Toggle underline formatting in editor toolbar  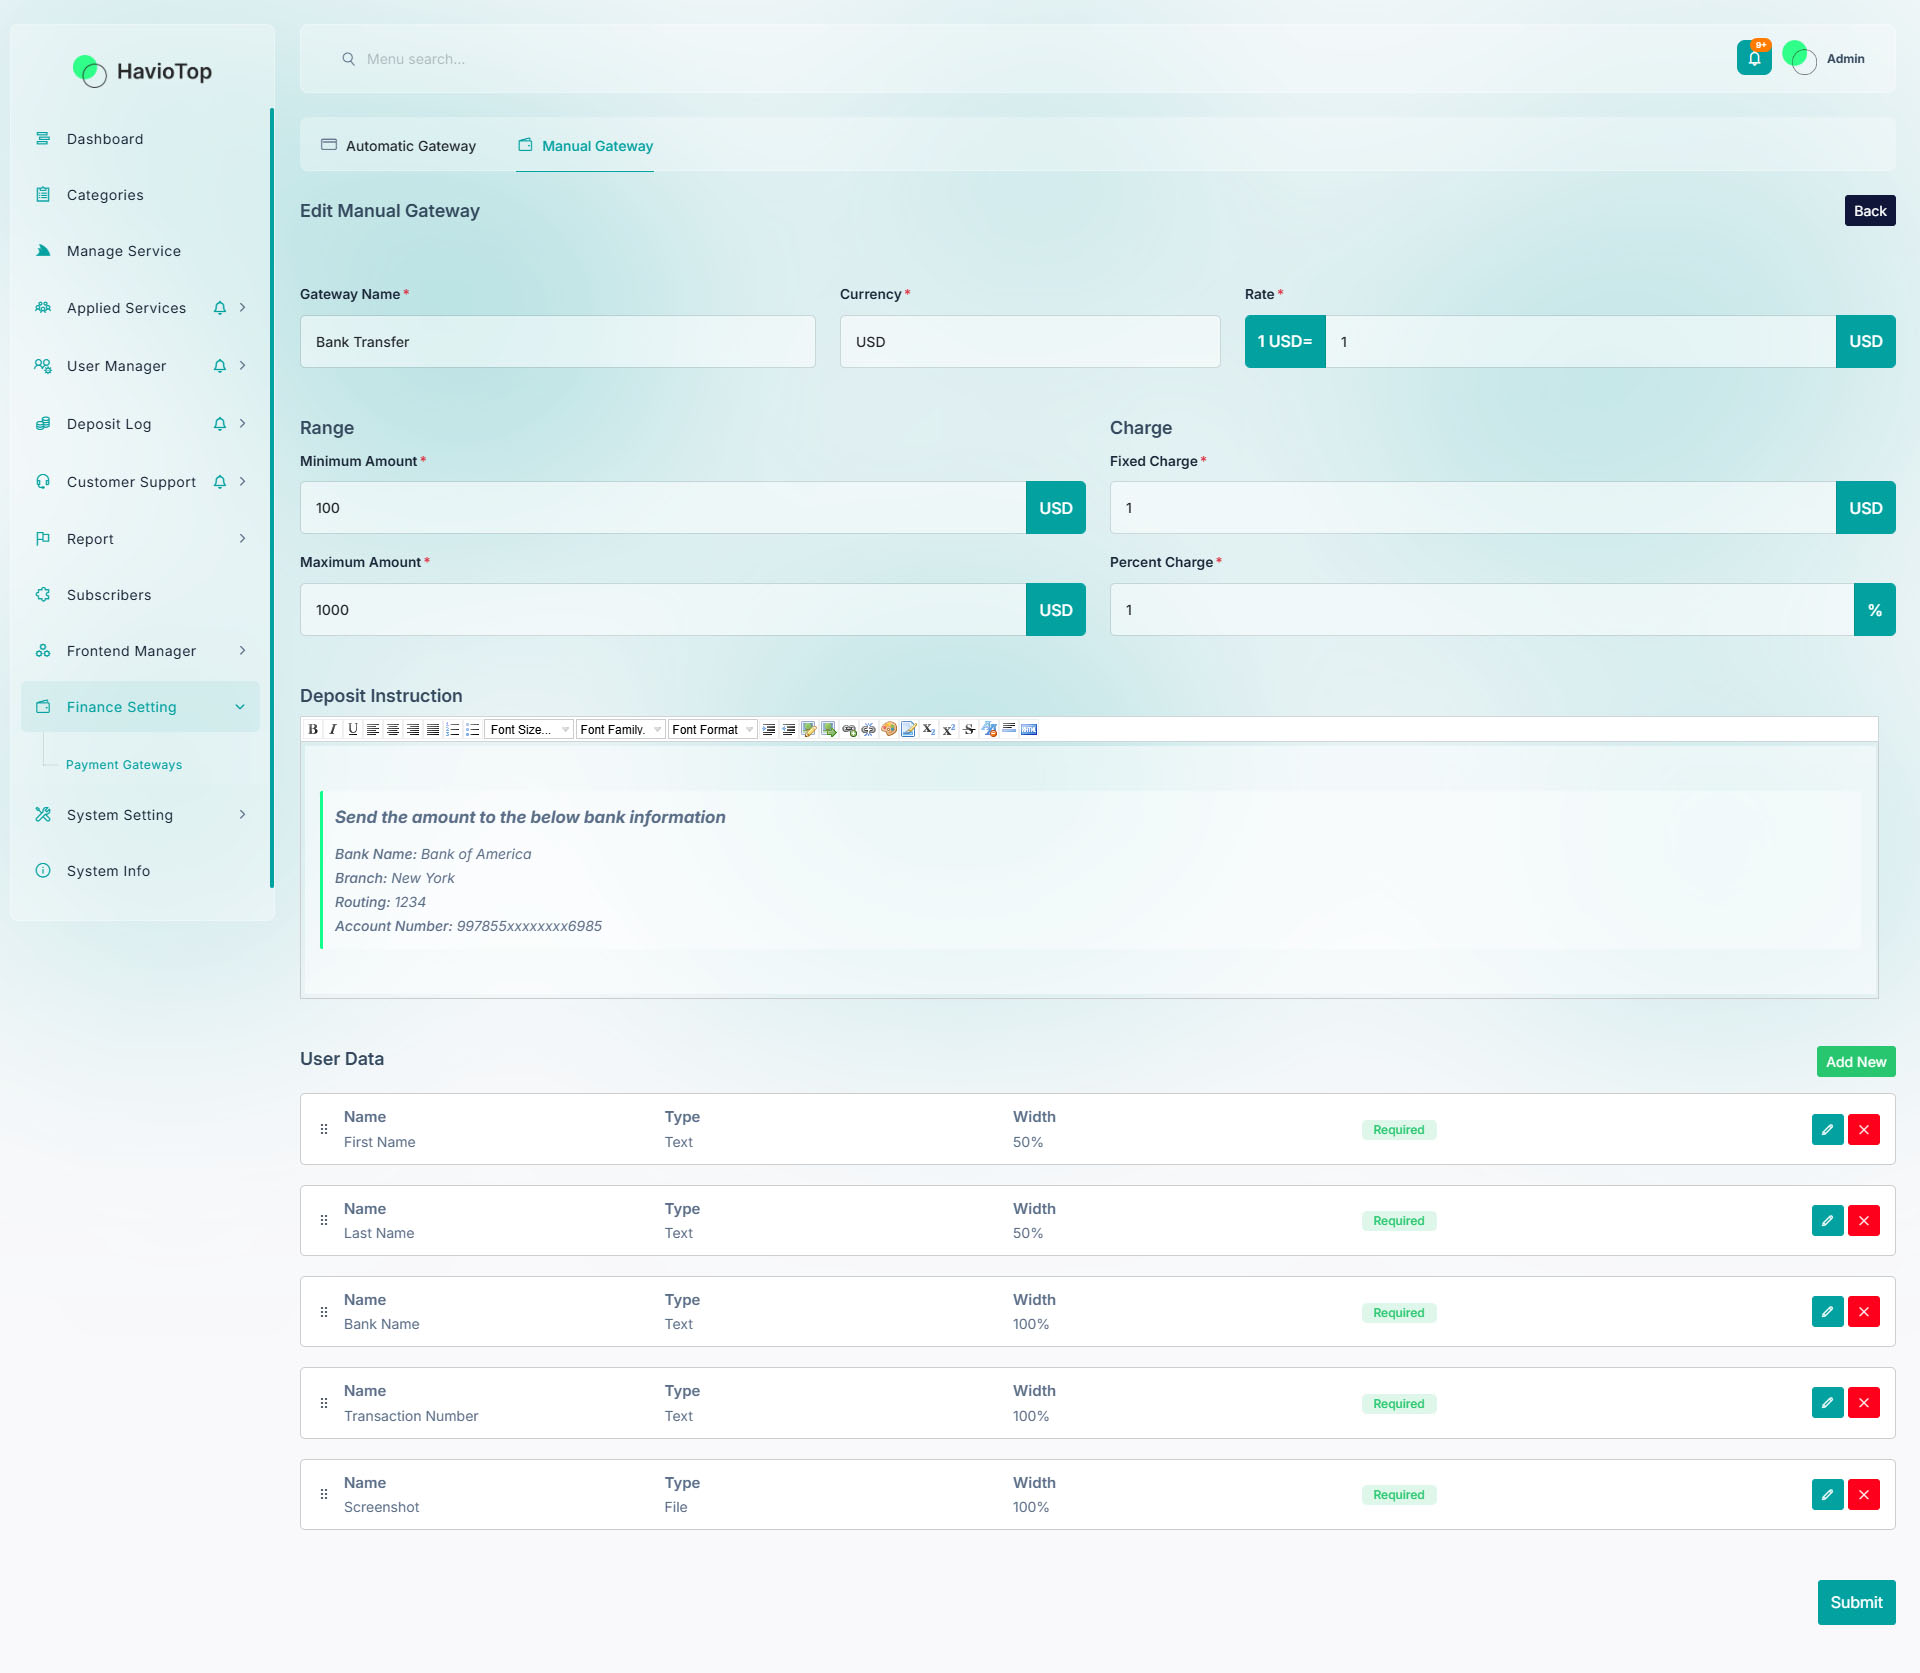353,729
